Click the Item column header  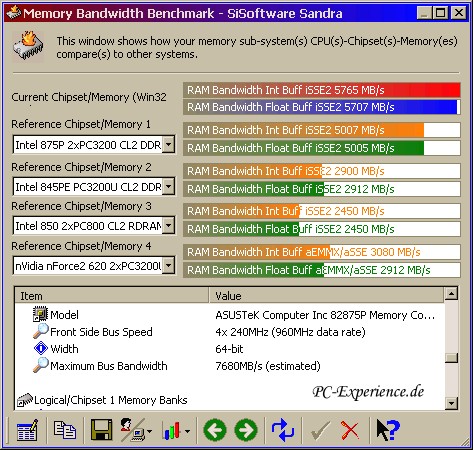click(112, 296)
